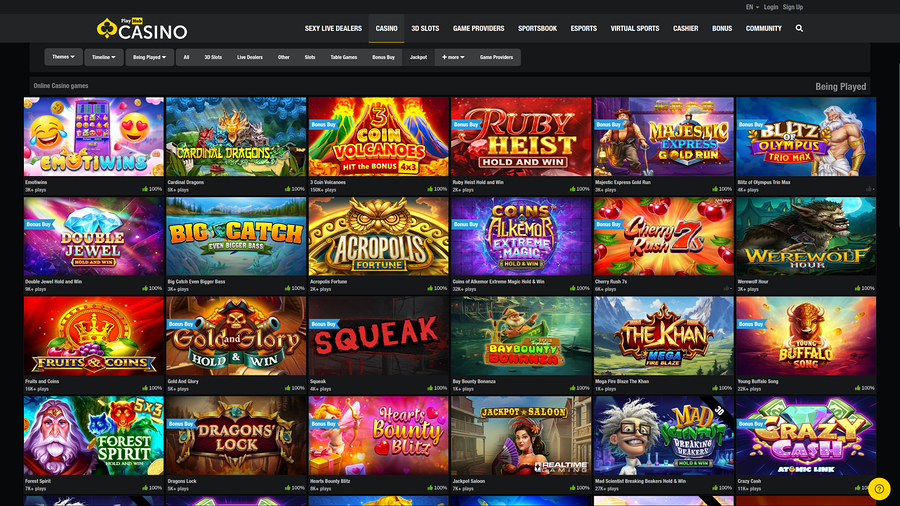Open the Cherry Rush 7s game
This screenshot has width=900, height=506.
pos(664,236)
